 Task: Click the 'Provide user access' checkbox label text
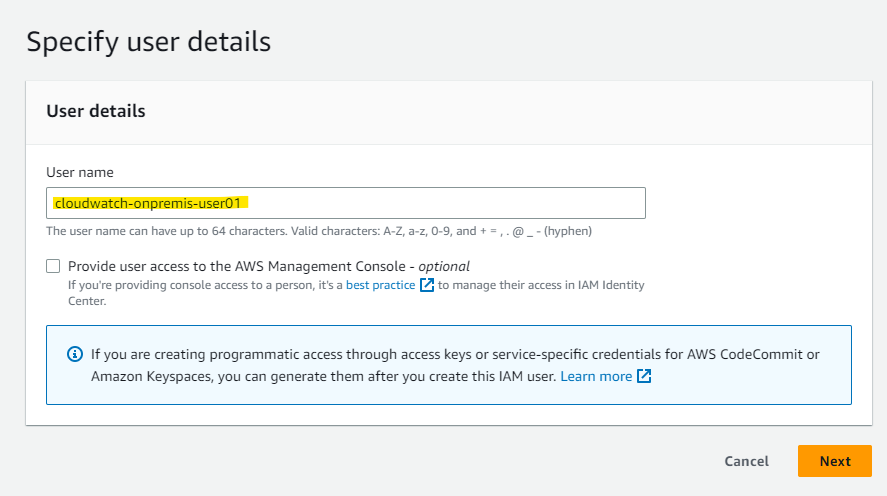[240, 266]
